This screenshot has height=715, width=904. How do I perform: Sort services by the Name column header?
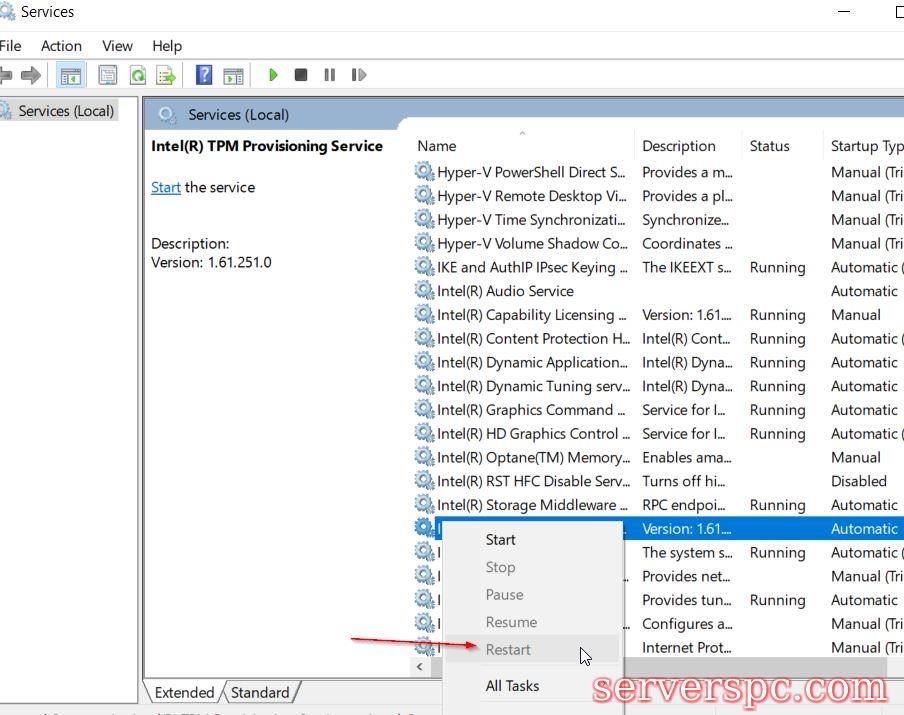point(437,146)
